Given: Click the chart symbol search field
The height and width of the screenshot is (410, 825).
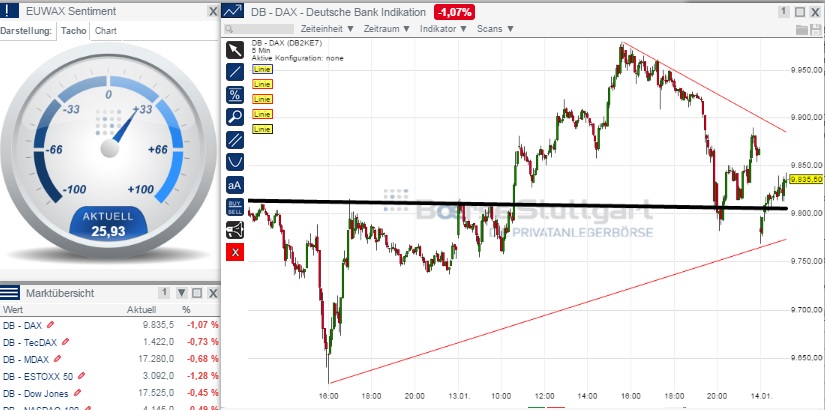Looking at the screenshot, I should [259, 29].
